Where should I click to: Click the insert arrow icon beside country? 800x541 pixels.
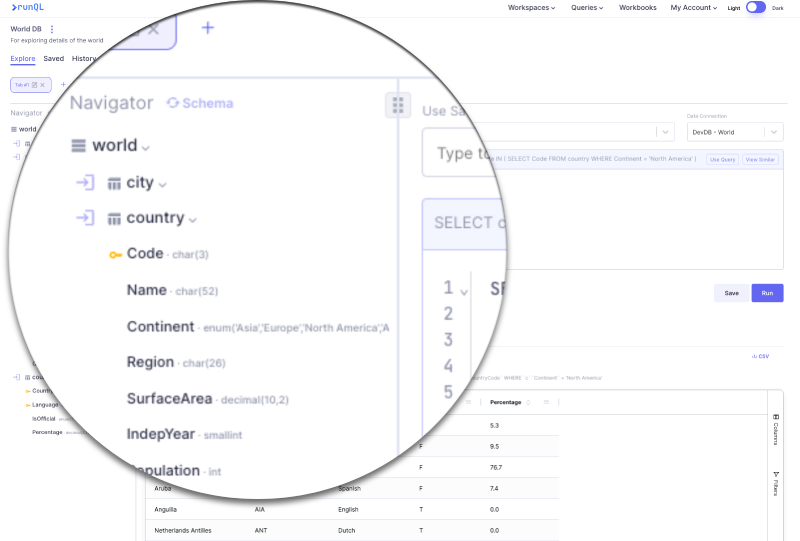coord(86,218)
